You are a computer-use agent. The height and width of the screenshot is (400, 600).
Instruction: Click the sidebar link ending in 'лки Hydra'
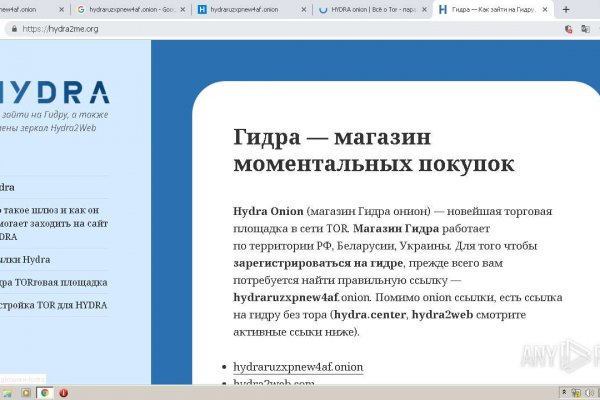pos(25,259)
